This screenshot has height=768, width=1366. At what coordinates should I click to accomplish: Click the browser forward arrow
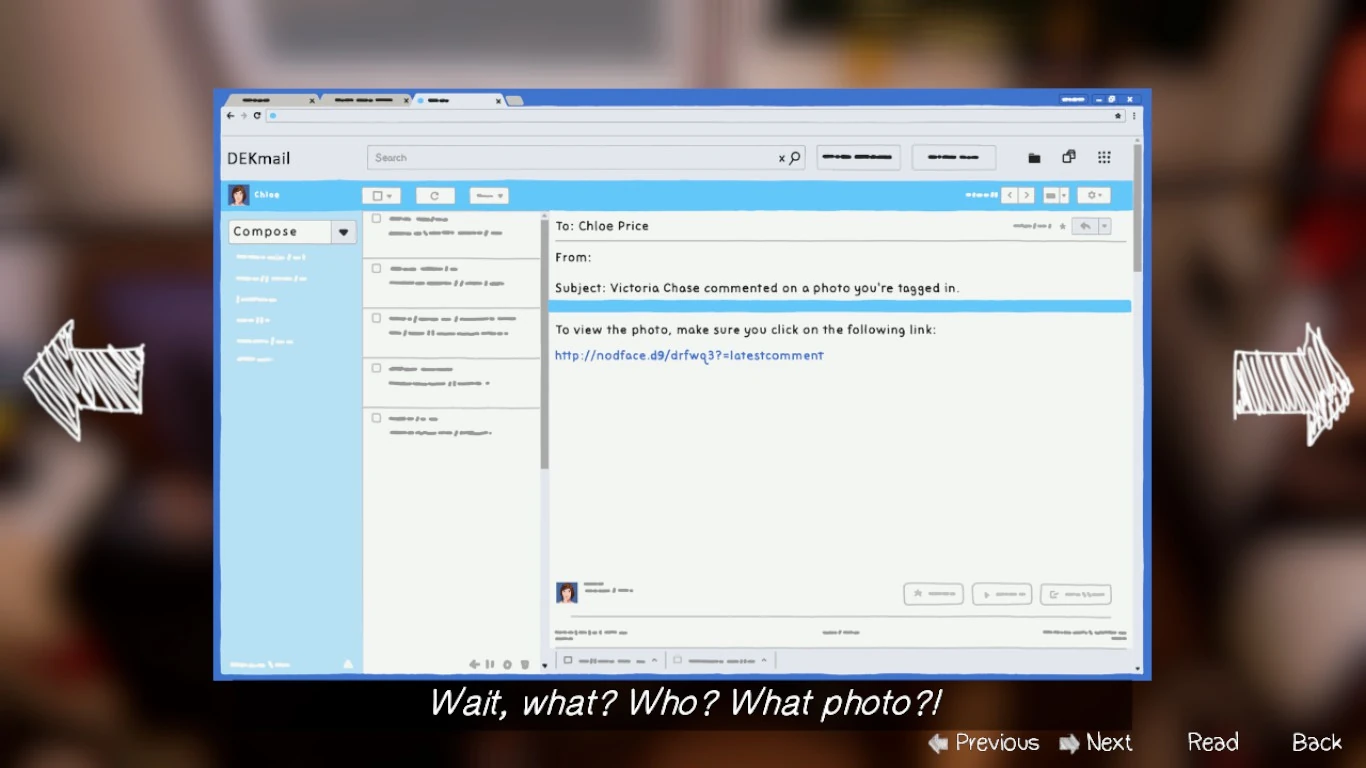(x=243, y=116)
